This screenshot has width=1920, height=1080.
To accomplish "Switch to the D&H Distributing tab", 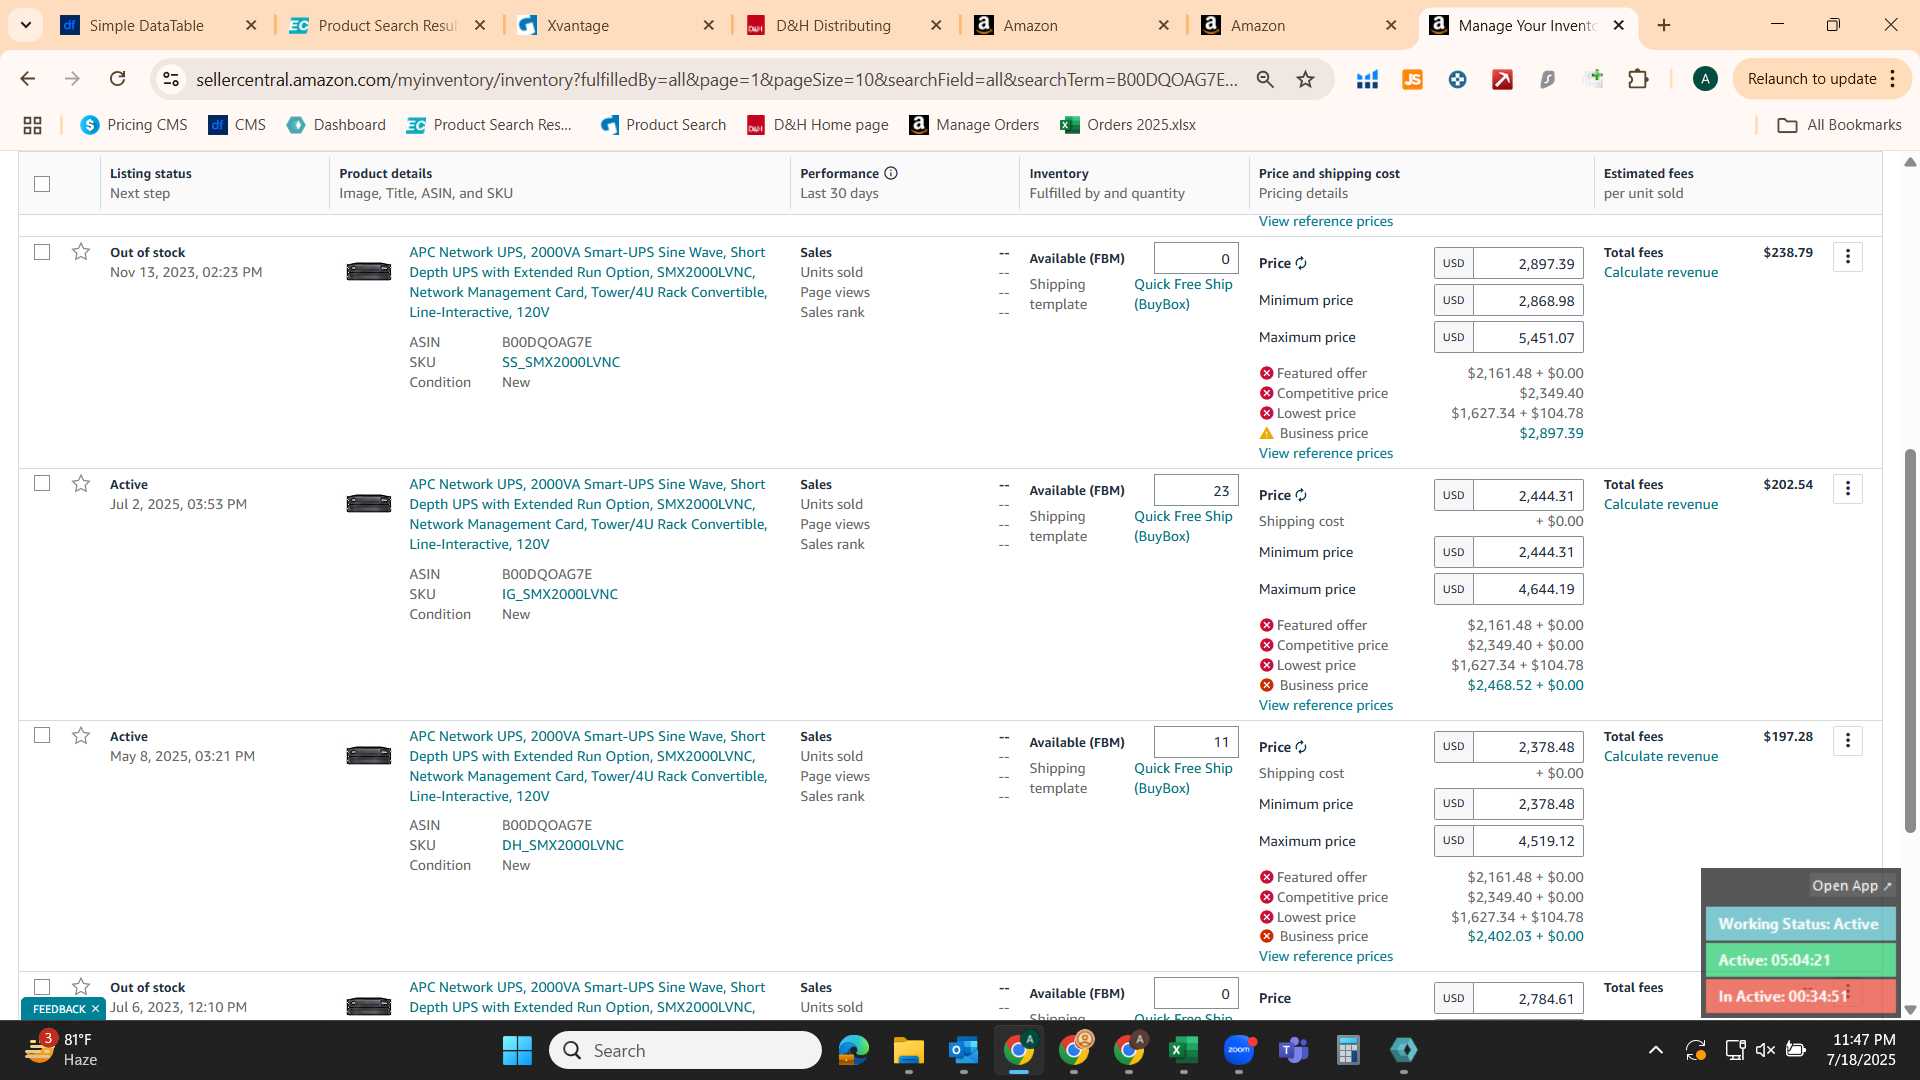I will click(x=844, y=25).
